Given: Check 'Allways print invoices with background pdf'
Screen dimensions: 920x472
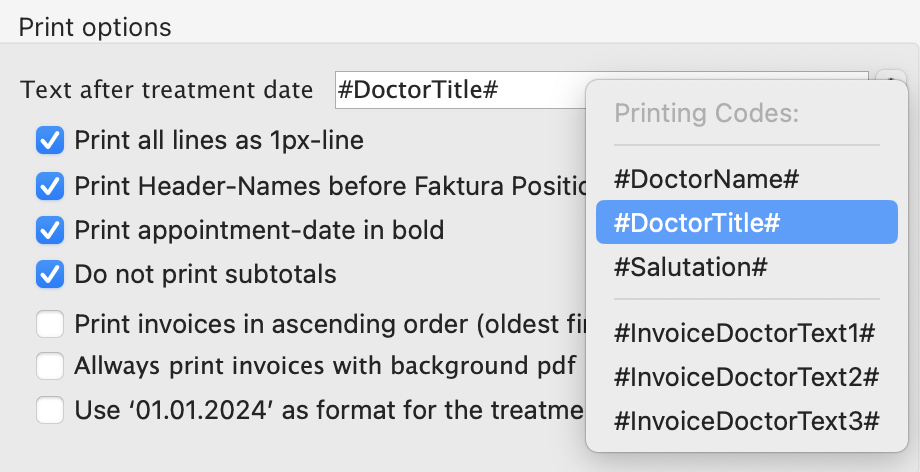Looking at the screenshot, I should tap(49, 367).
